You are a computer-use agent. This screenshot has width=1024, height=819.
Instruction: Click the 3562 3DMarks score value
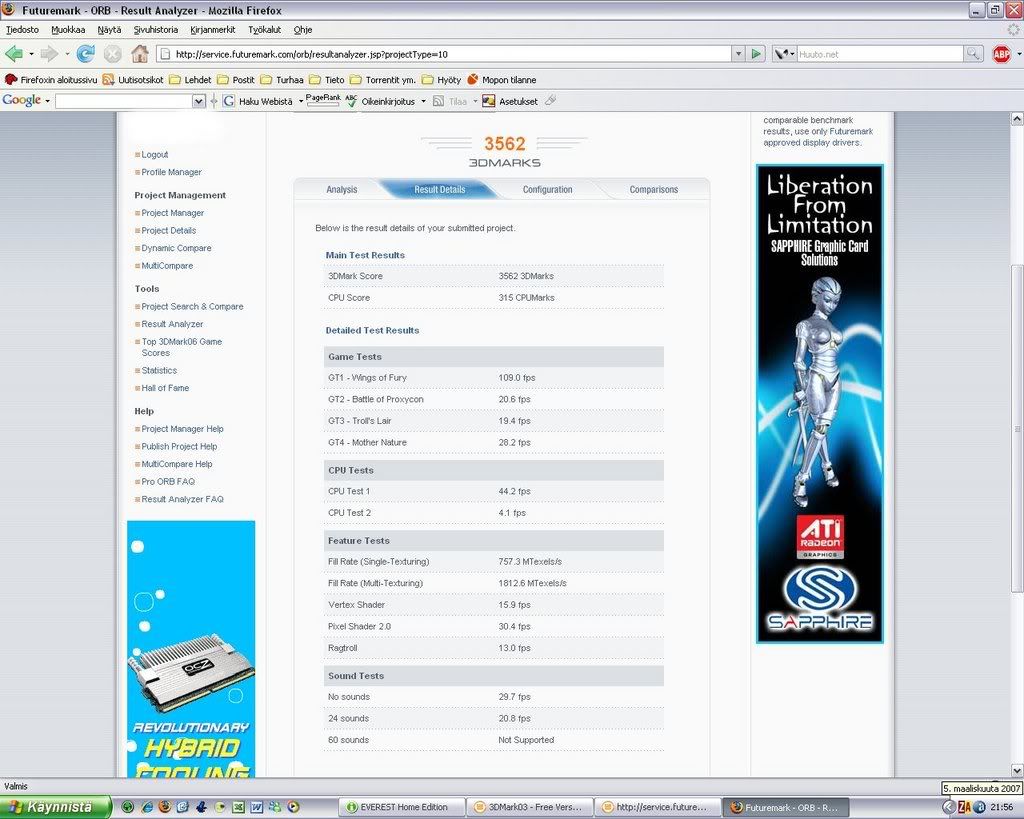(526, 276)
